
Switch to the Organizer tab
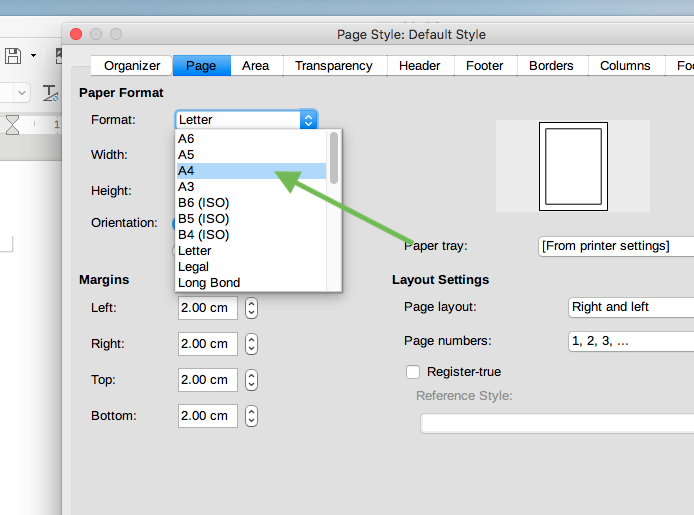tap(132, 66)
